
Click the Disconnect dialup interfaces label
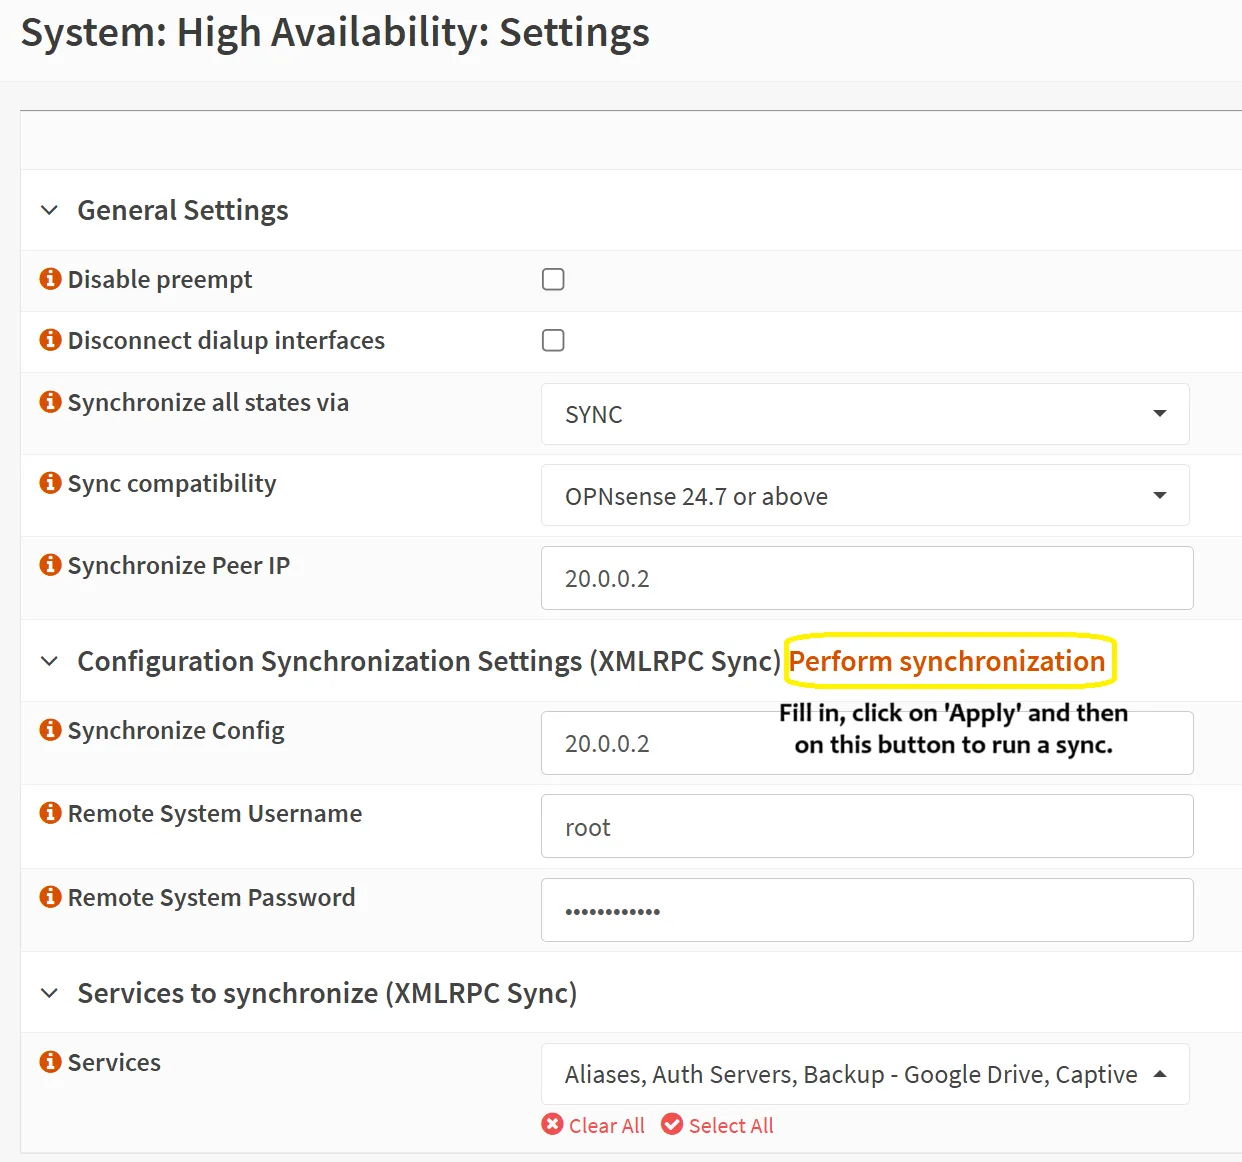(226, 340)
